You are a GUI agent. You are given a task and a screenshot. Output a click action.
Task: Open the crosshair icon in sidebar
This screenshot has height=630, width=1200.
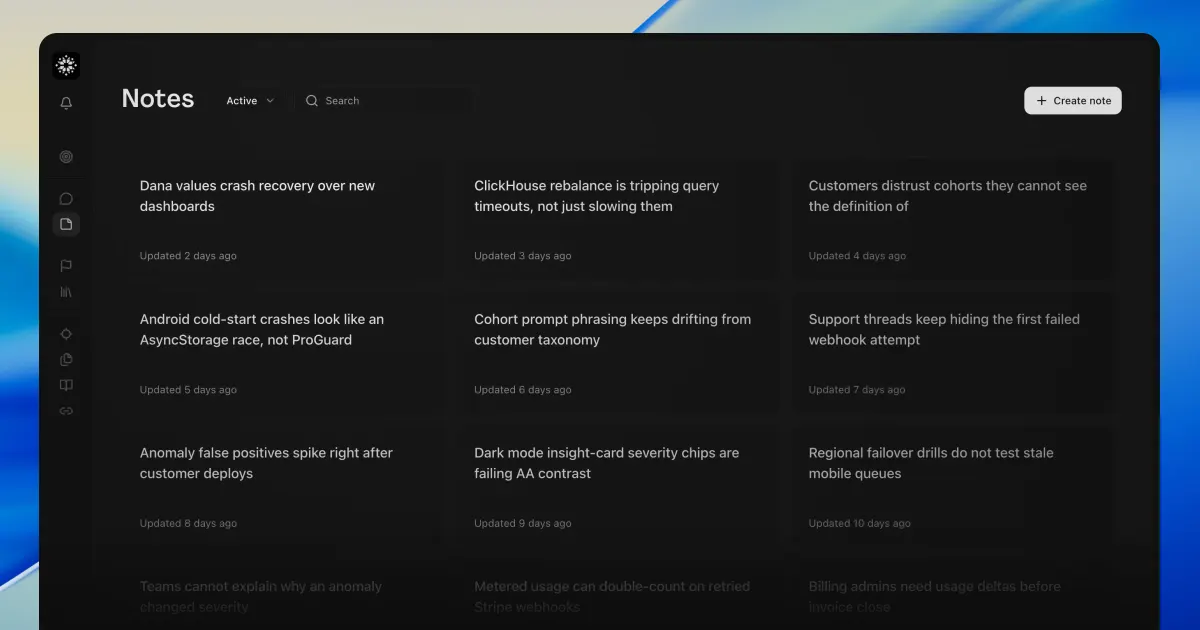coord(66,334)
